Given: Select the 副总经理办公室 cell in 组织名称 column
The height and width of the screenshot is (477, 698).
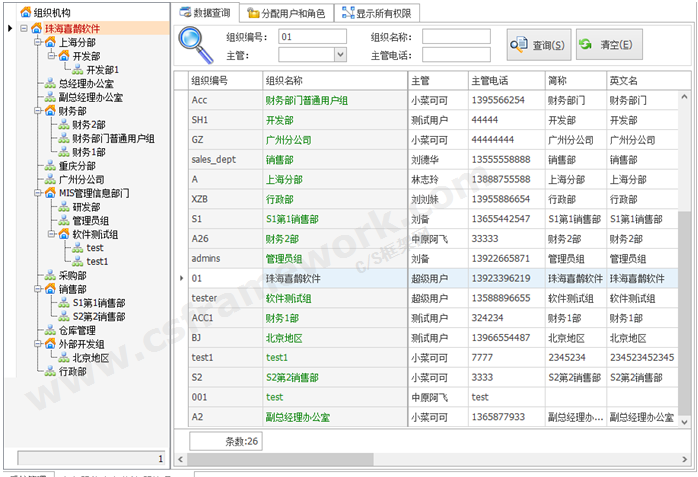Looking at the screenshot, I should [335, 417].
